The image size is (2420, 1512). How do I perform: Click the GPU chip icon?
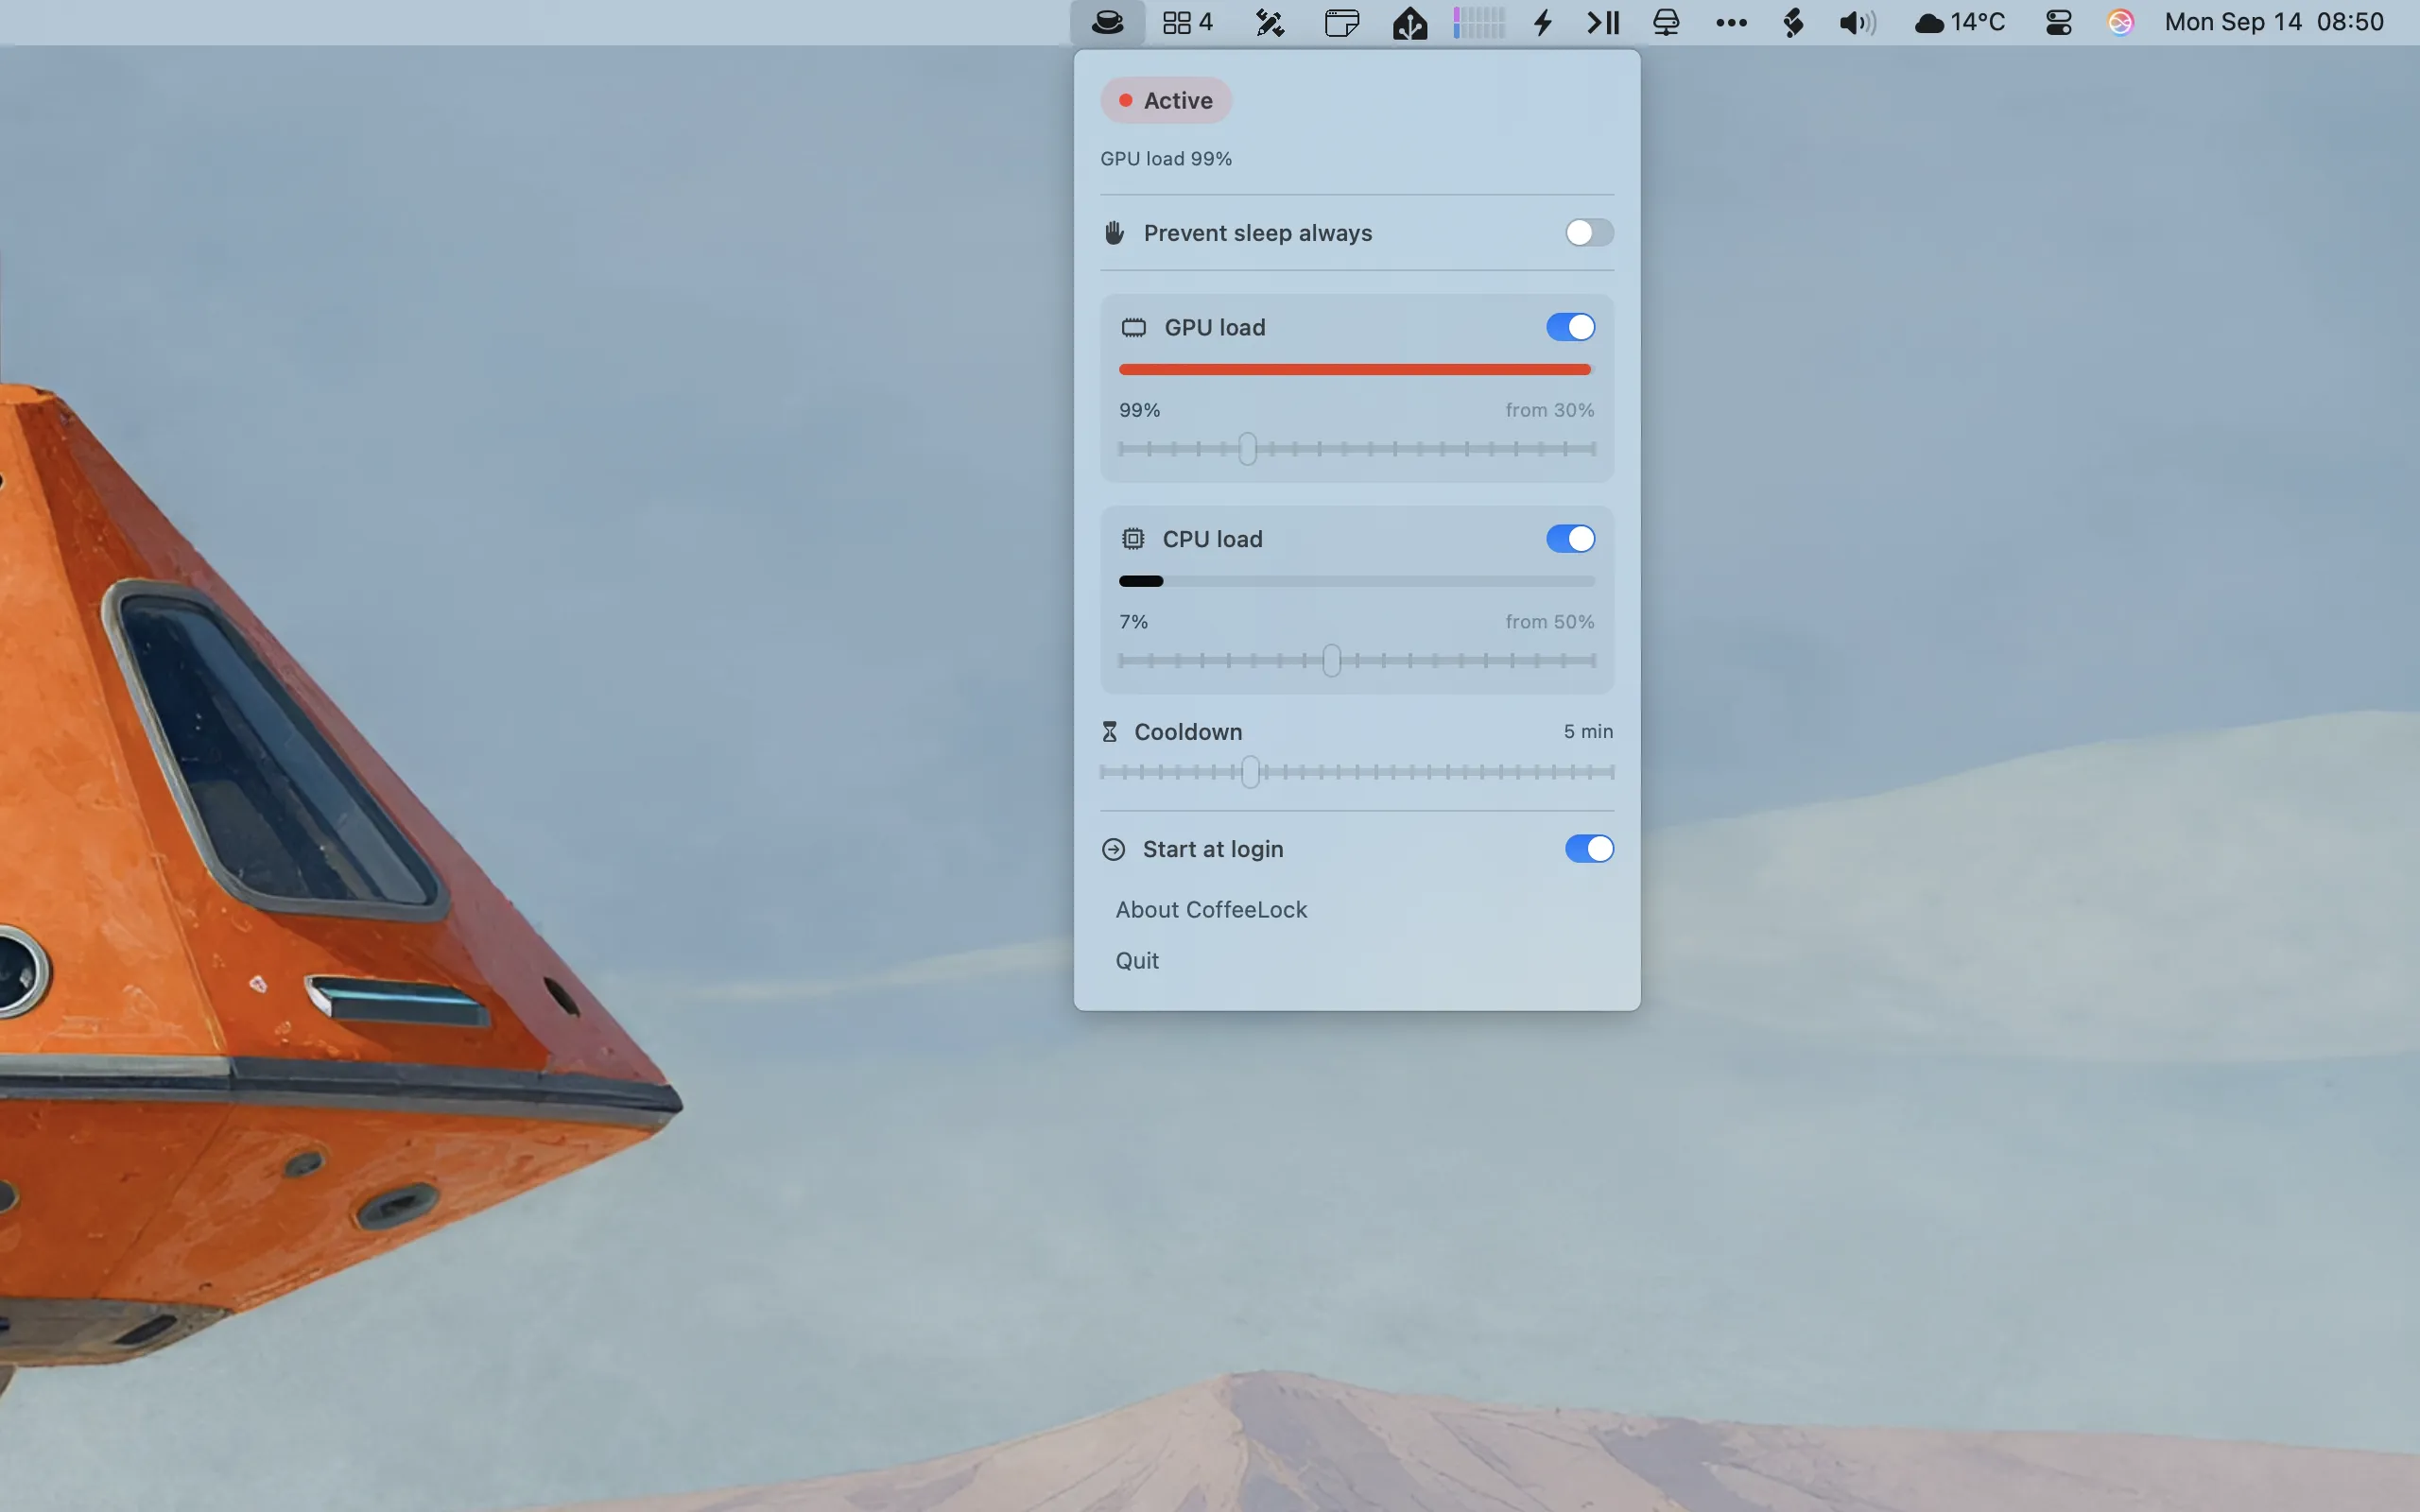point(1133,327)
